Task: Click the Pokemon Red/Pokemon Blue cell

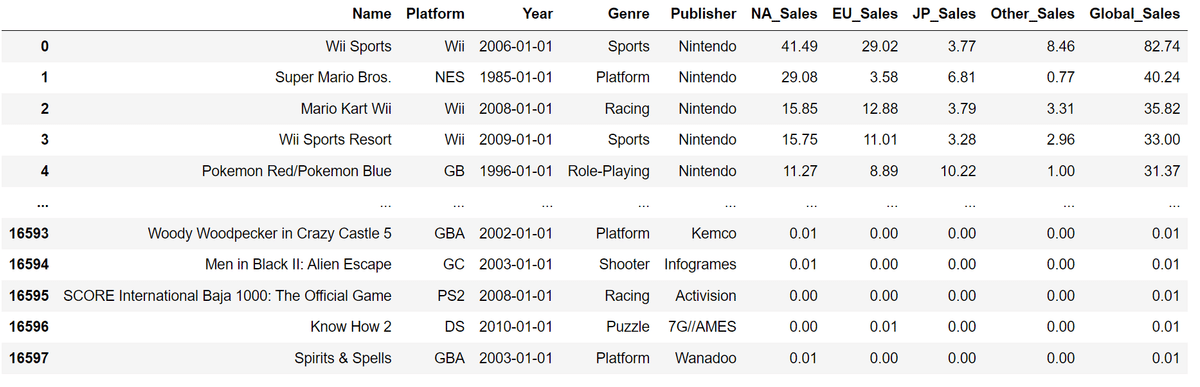Action: [x=297, y=171]
